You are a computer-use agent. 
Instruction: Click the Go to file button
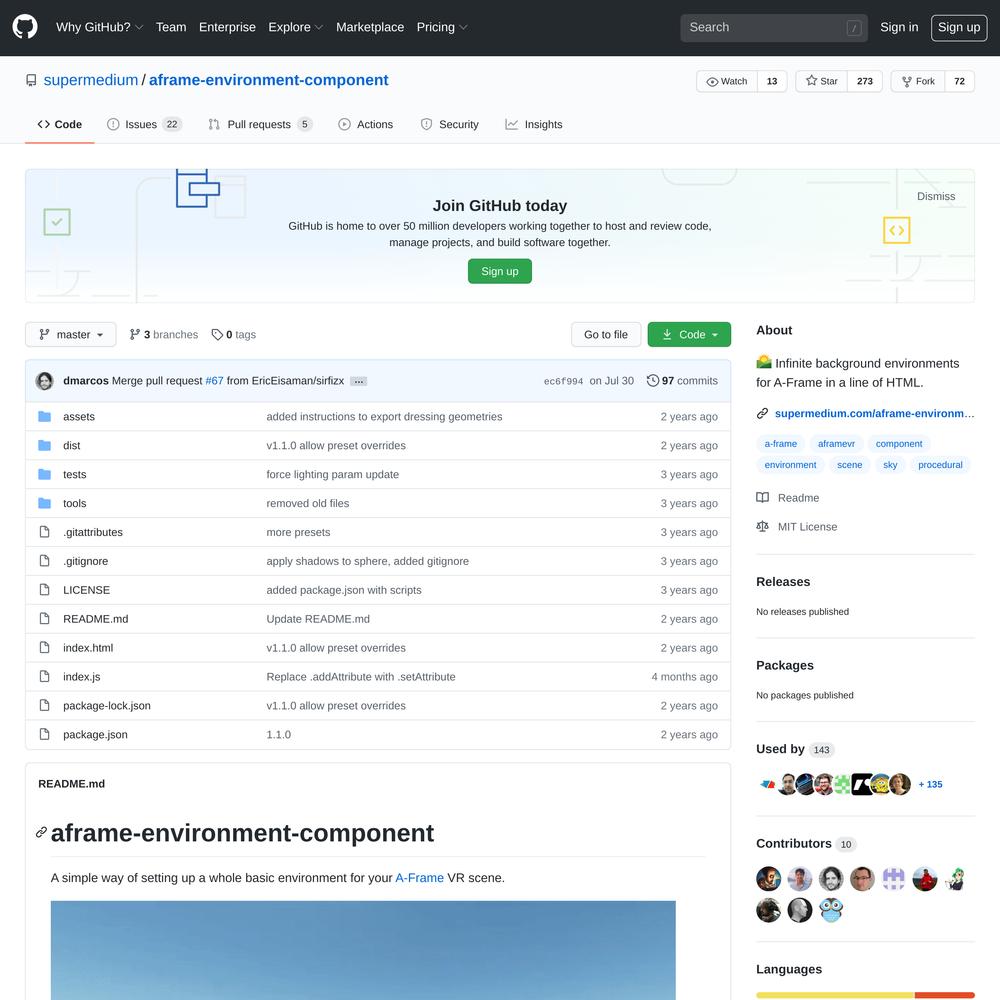pos(606,335)
